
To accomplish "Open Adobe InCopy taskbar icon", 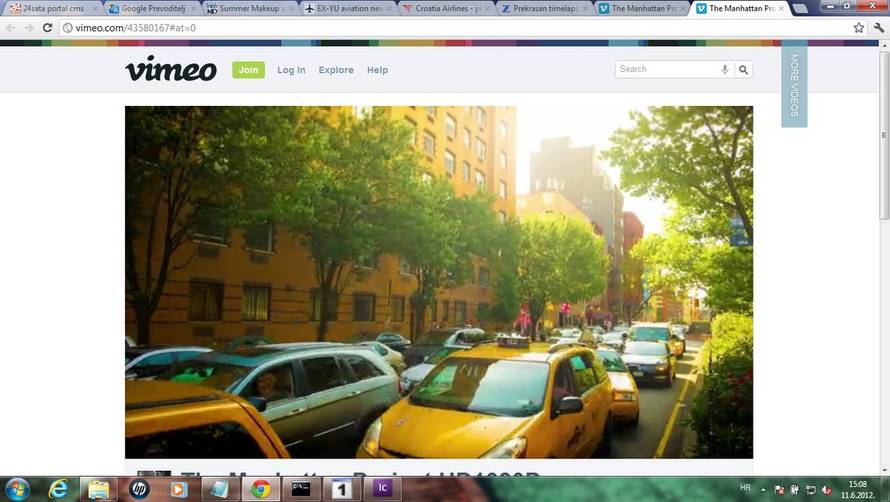I will point(383,488).
